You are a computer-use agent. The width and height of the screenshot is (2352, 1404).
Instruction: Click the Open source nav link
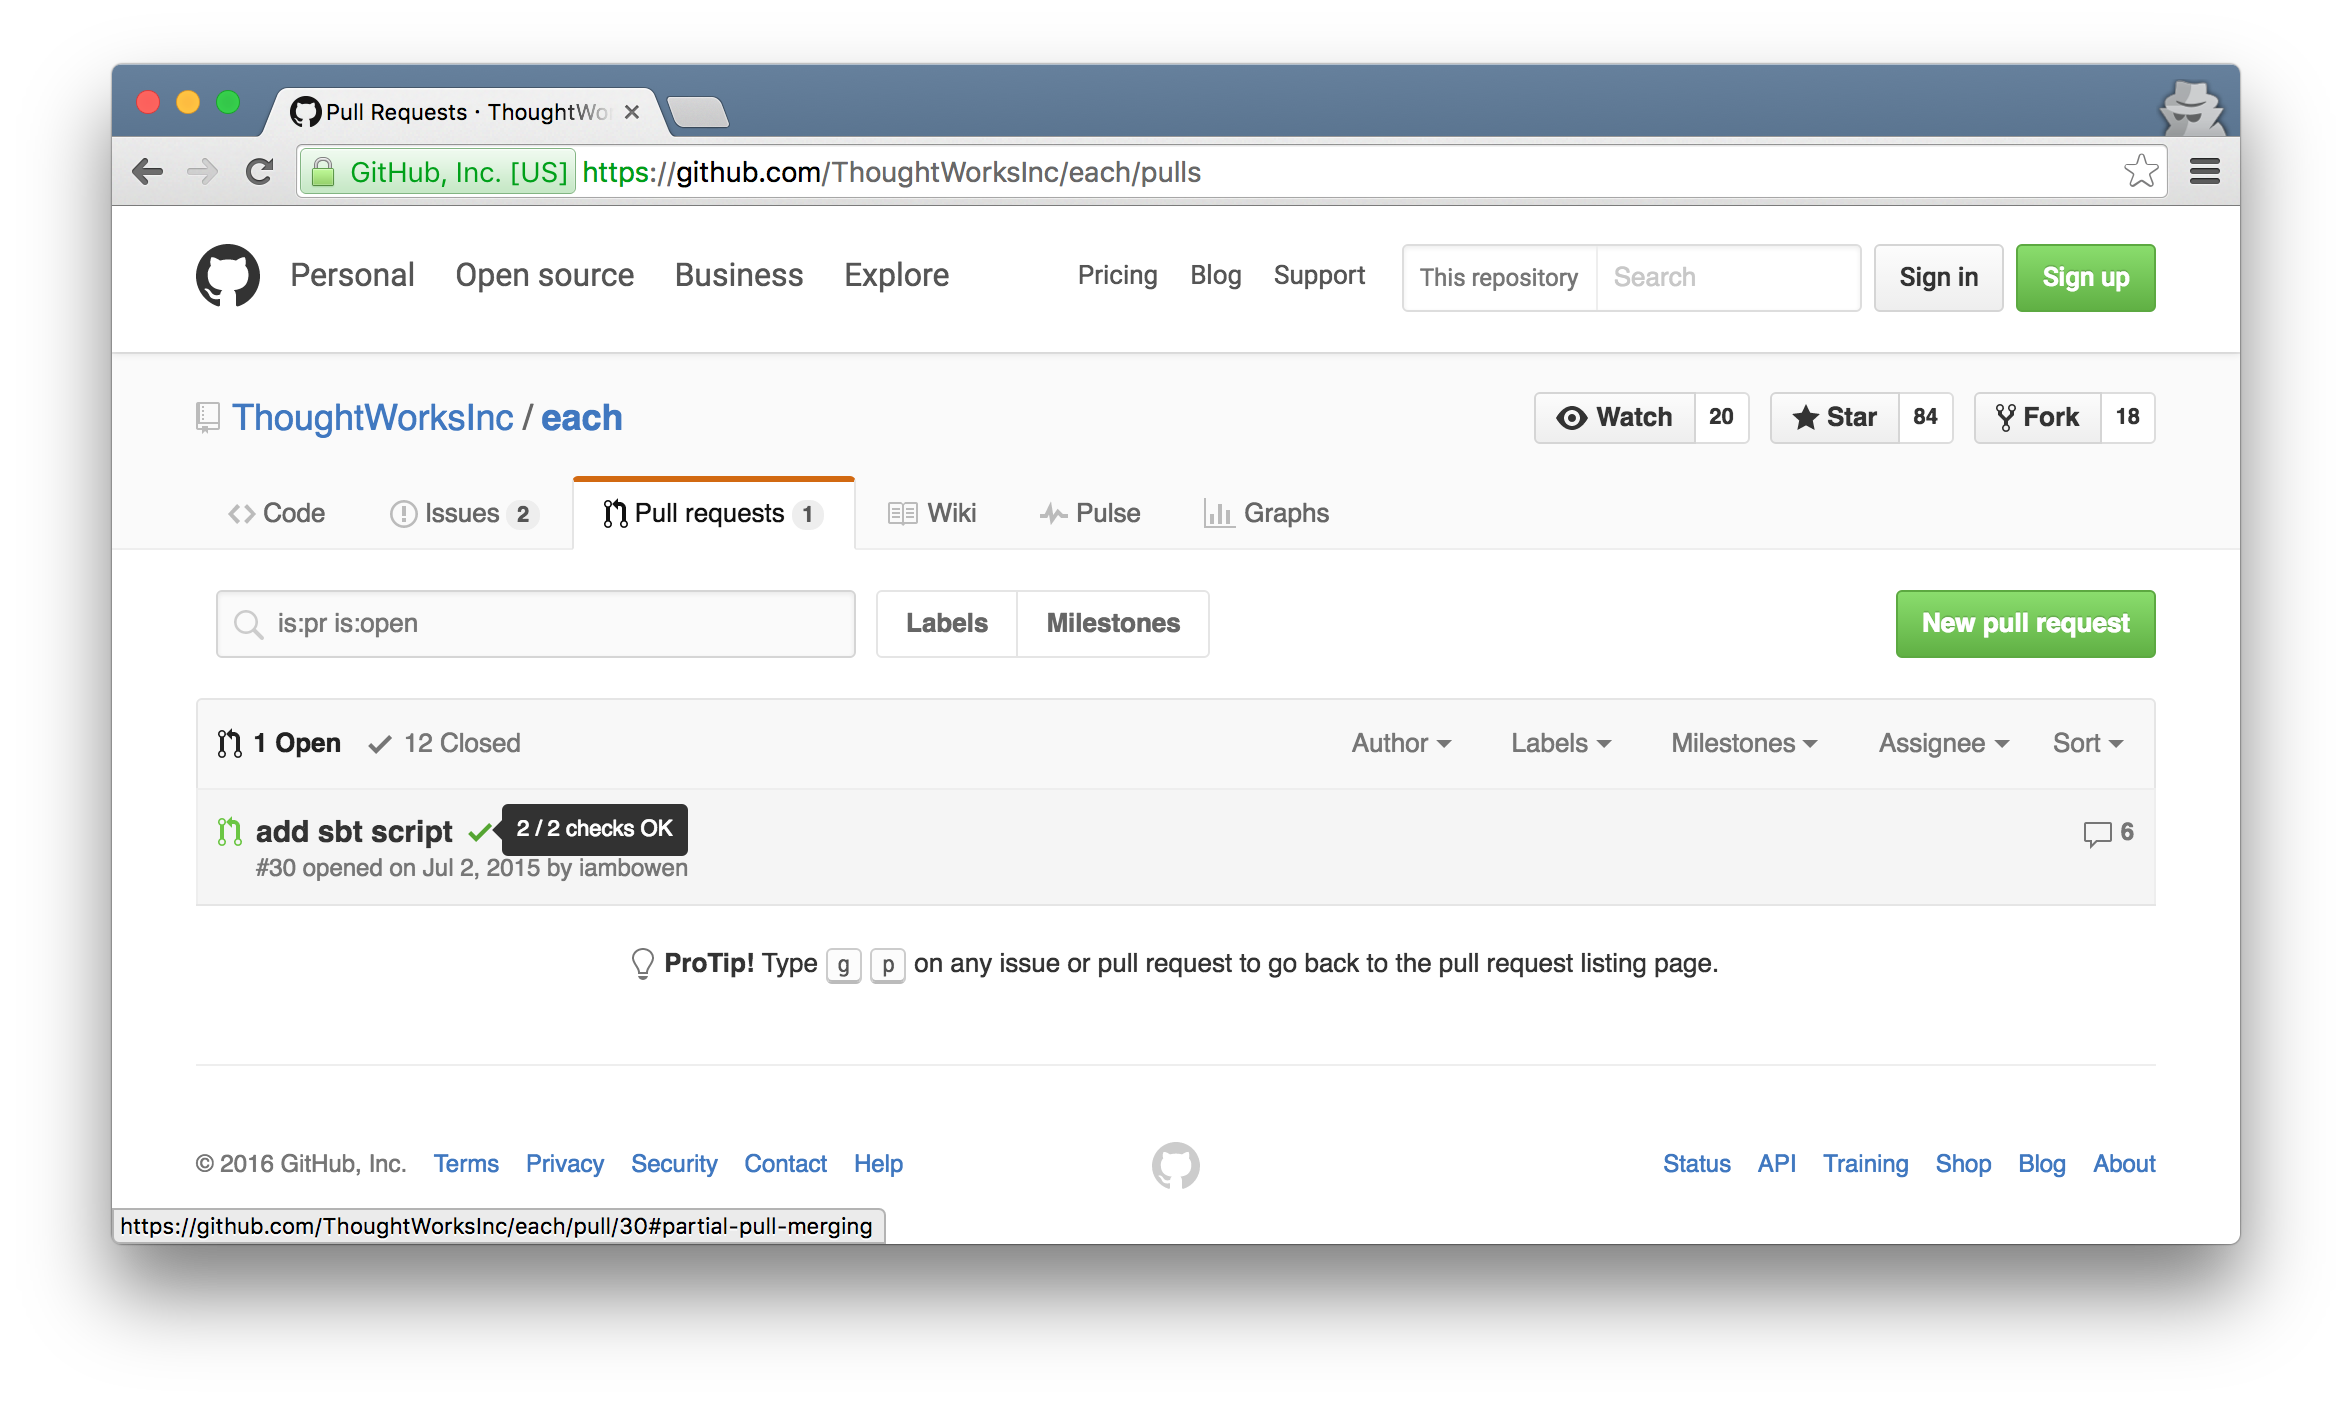tap(545, 275)
